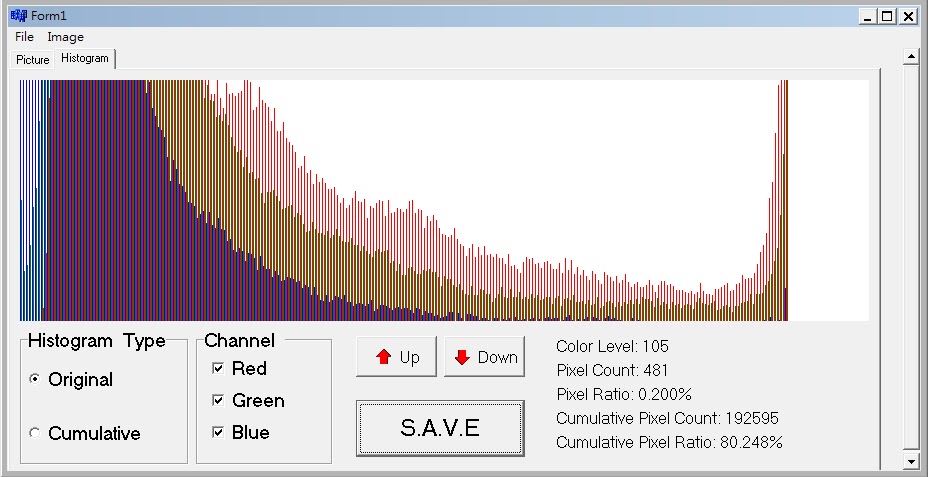Switch to the Picture tab
The width and height of the screenshot is (928, 477).
[x=33, y=60]
